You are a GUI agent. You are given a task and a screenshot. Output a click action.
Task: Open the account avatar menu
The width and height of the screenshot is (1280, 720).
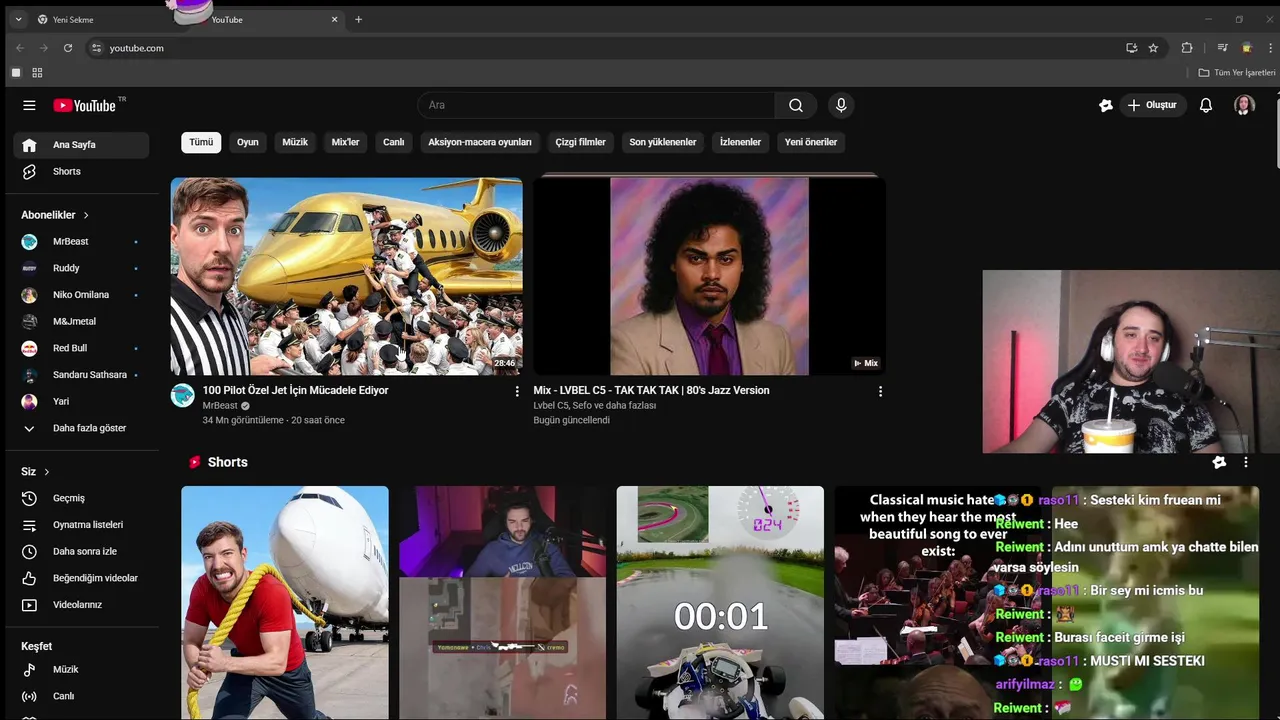coord(1244,105)
